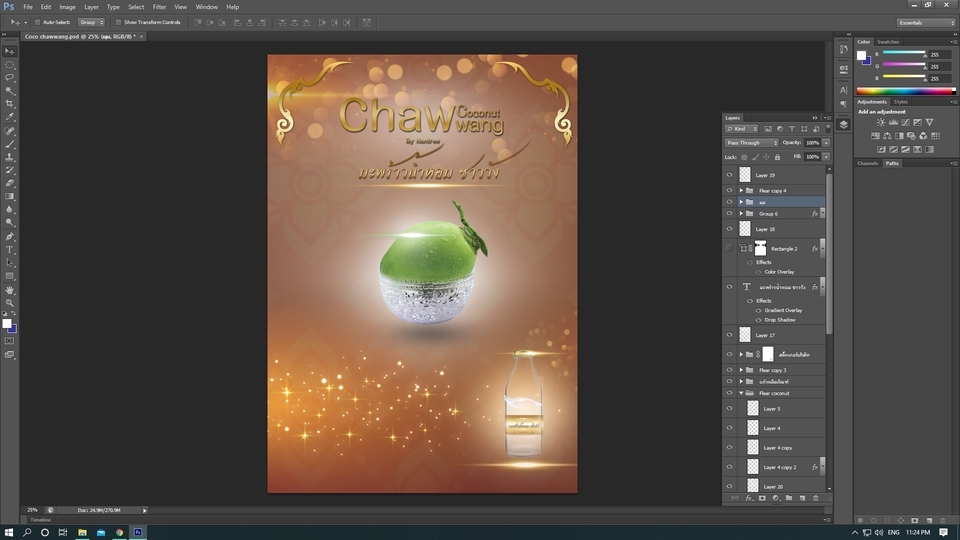Filter layers by type layers
Image resolution: width=960 pixels, height=540 pixels.
pos(792,129)
